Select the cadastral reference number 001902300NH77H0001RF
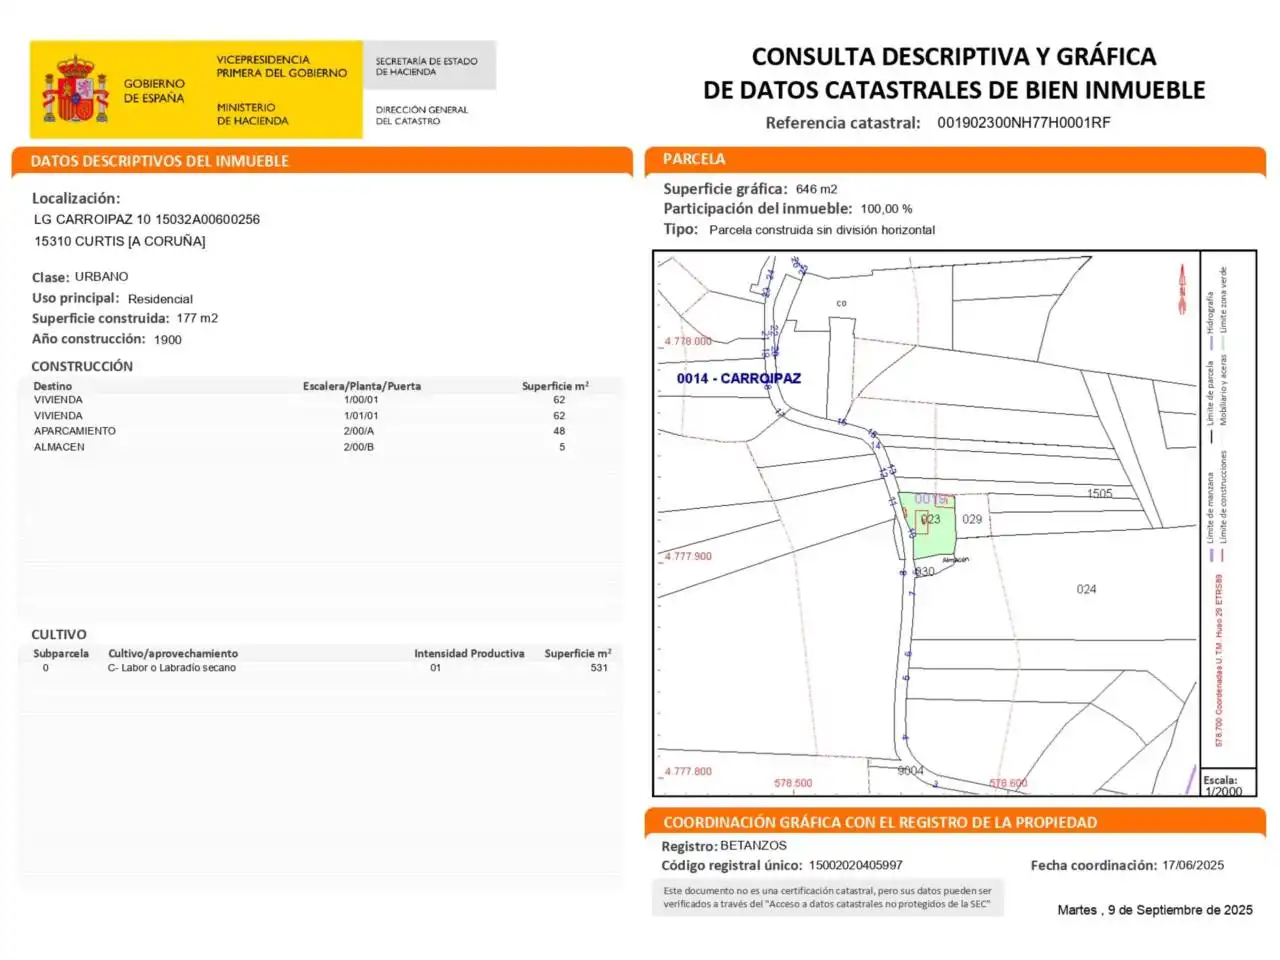Viewport: 1280px width, 960px height. click(x=1024, y=123)
